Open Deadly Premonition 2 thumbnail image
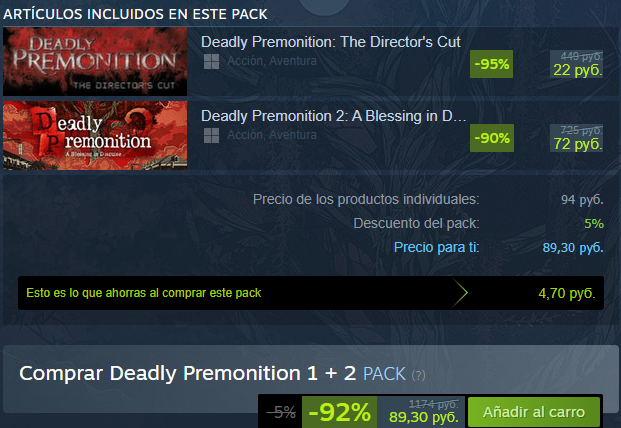This screenshot has height=428, width=621. [95, 135]
